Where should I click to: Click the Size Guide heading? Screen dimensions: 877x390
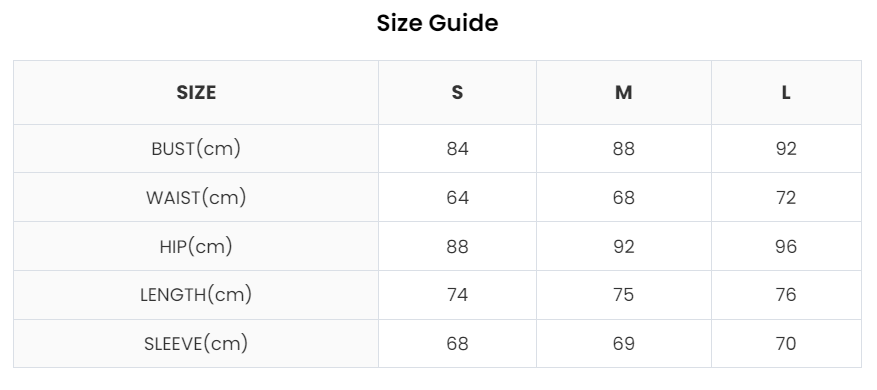point(437,23)
